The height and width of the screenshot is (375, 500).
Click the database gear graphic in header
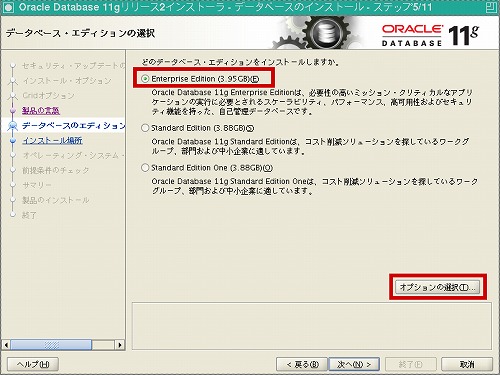tap(326, 33)
